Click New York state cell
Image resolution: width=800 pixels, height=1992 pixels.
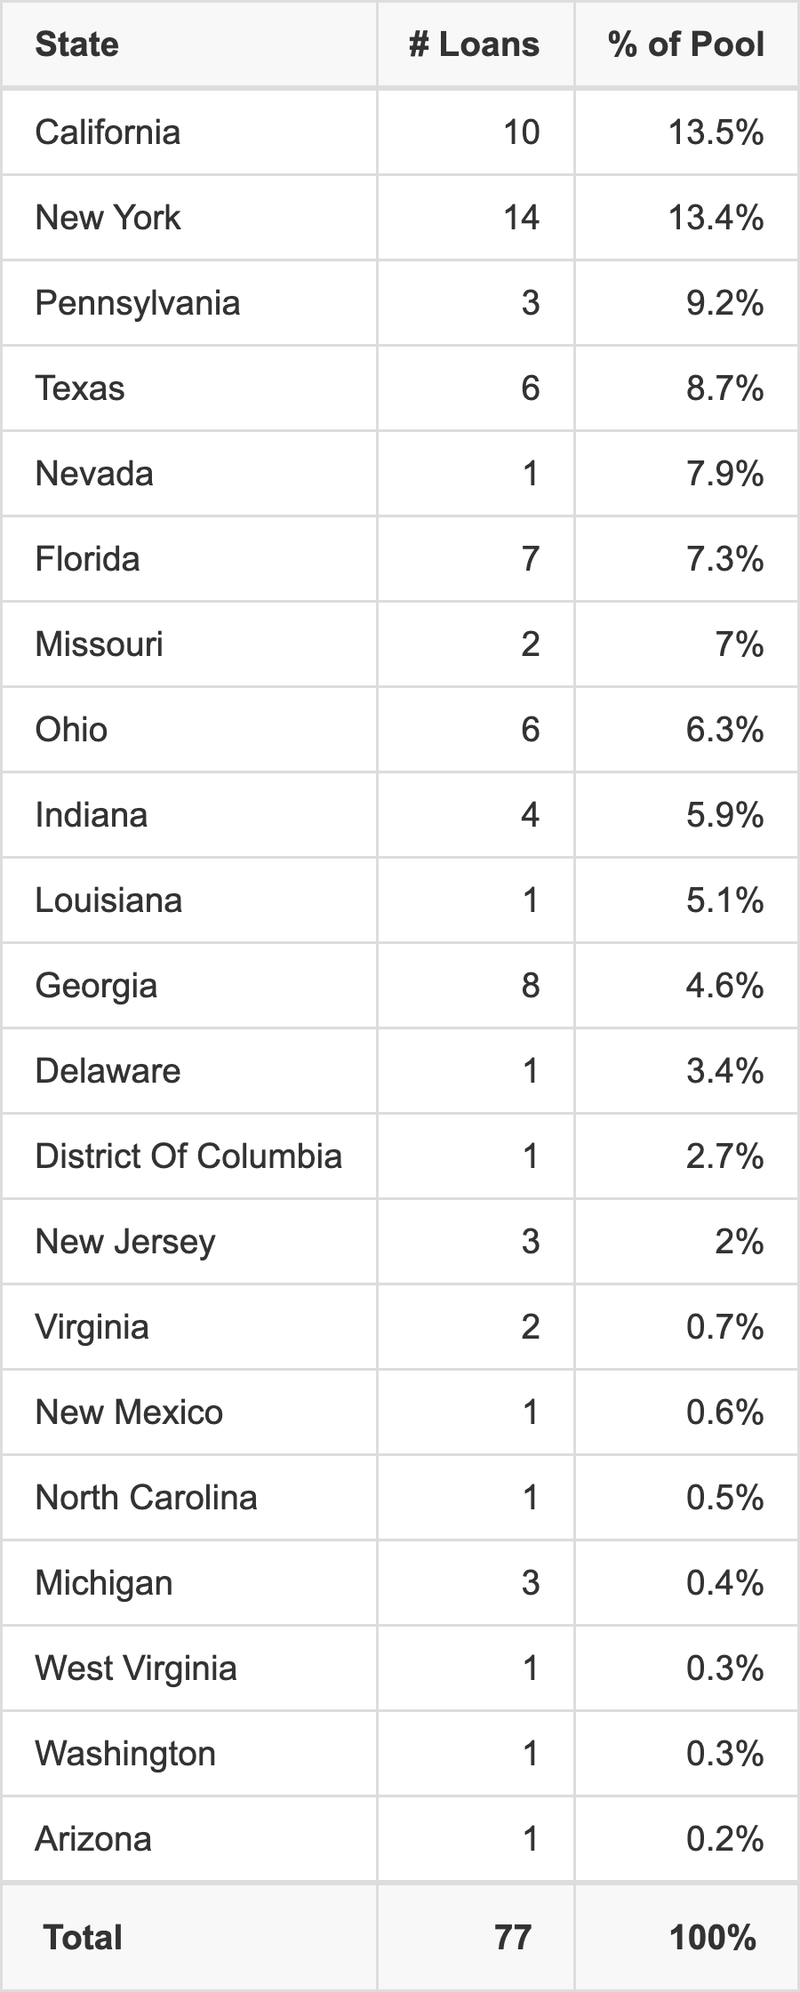click(x=108, y=217)
